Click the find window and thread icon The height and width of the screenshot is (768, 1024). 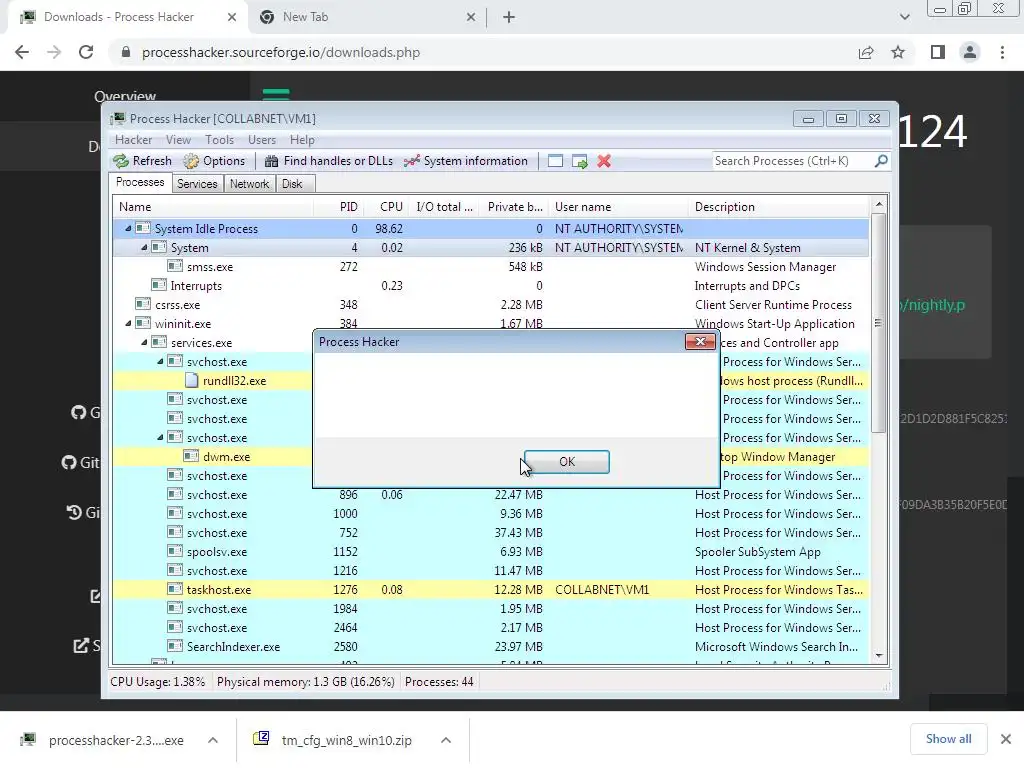pyautogui.click(x=579, y=161)
